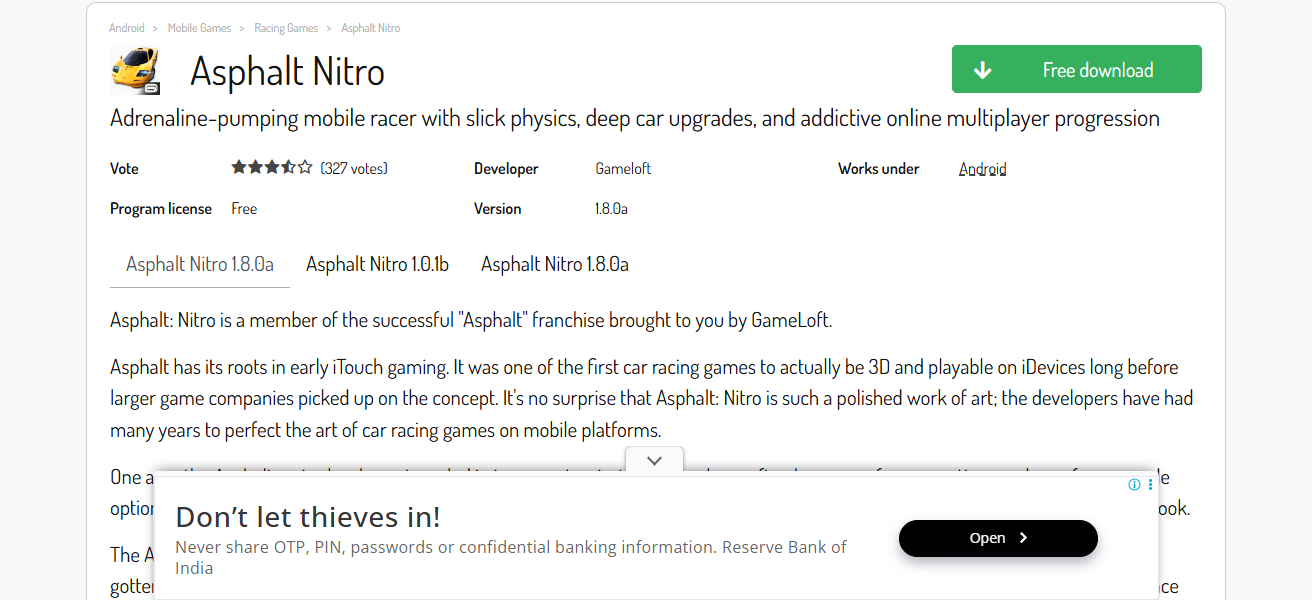Rate the app by selecting the third star
The width and height of the screenshot is (1312, 600).
tap(270, 167)
